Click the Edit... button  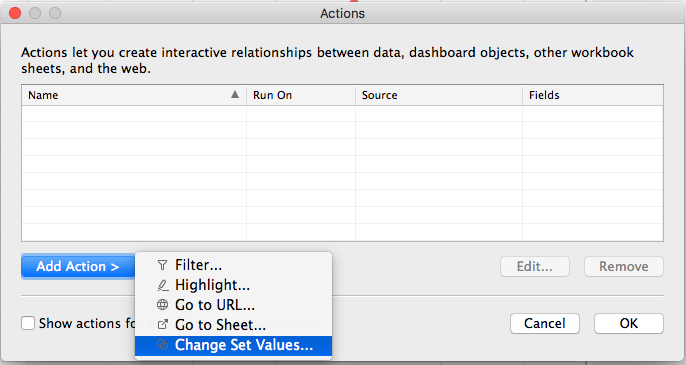[535, 267]
